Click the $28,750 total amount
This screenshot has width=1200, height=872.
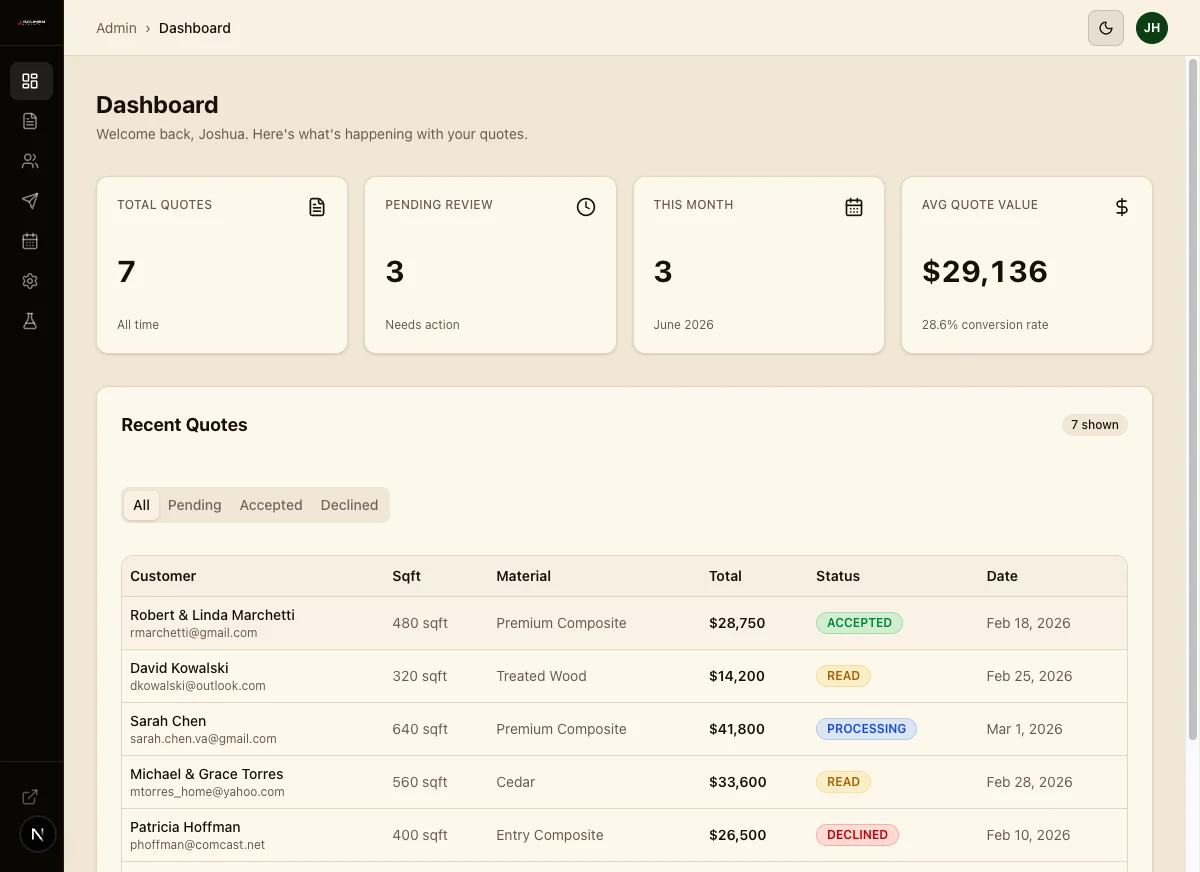(737, 623)
